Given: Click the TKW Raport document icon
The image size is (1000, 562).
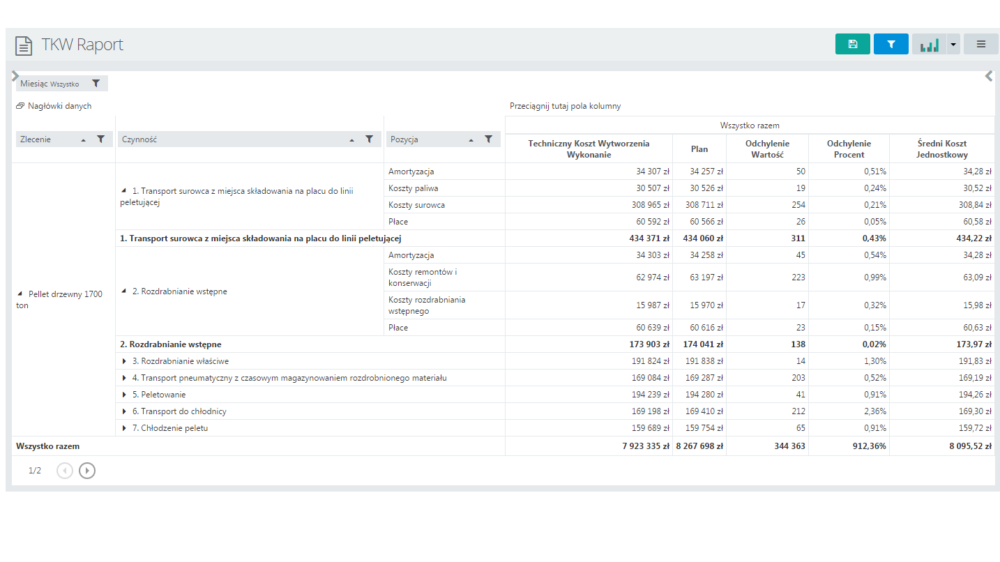Looking at the screenshot, I should (24, 45).
